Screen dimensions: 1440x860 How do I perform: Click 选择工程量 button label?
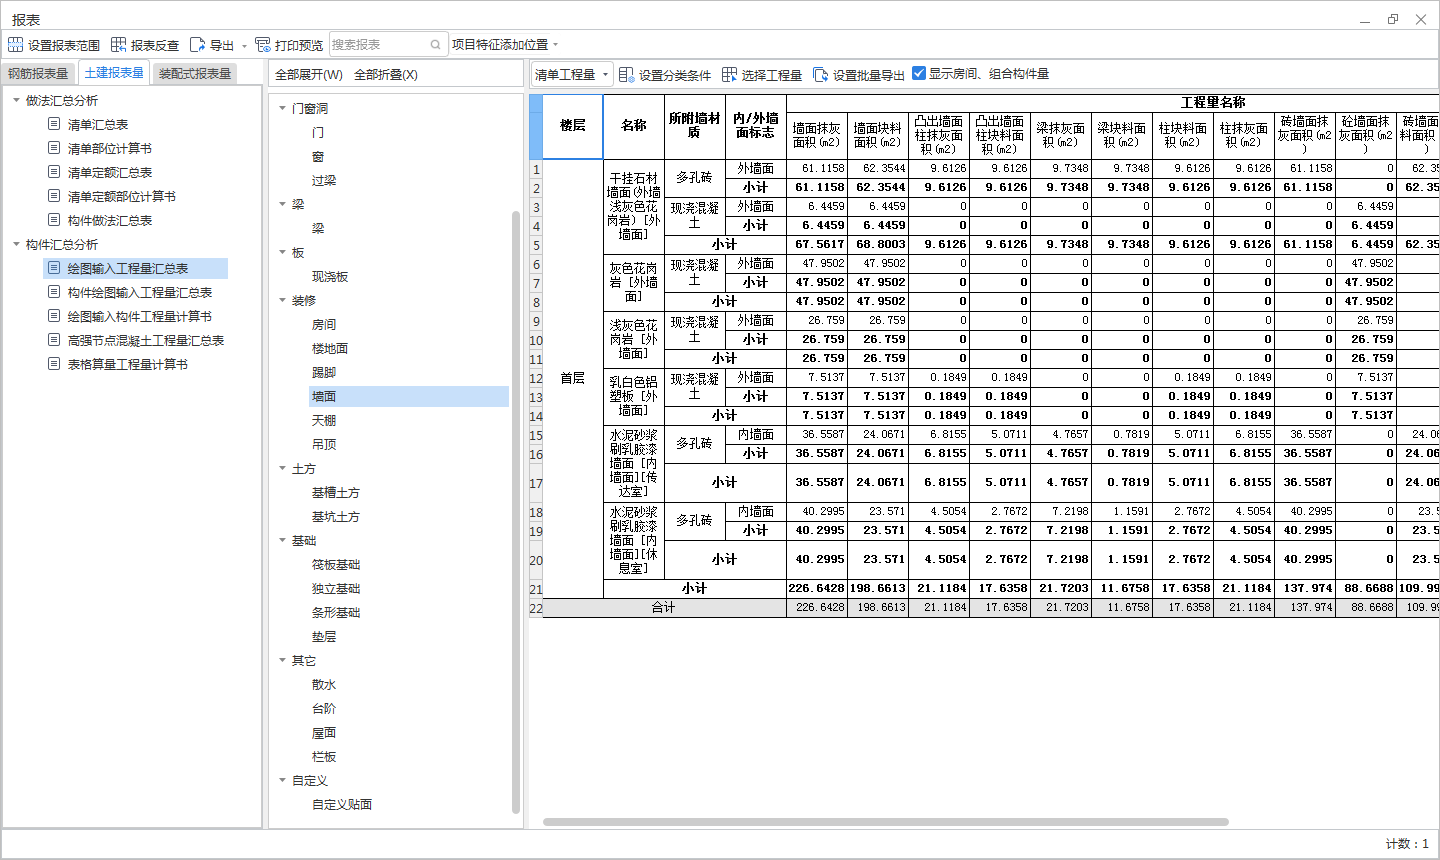tap(772, 76)
